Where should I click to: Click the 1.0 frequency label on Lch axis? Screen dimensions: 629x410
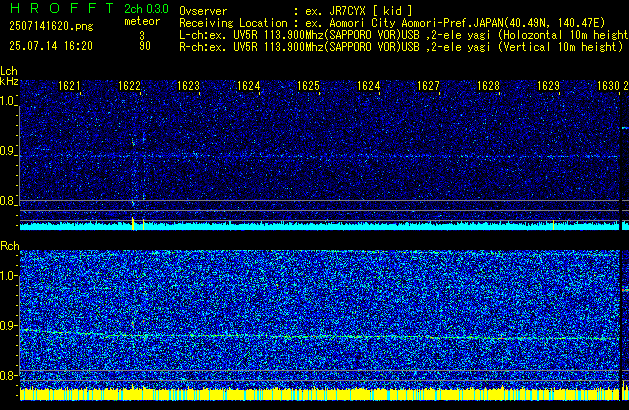8,101
